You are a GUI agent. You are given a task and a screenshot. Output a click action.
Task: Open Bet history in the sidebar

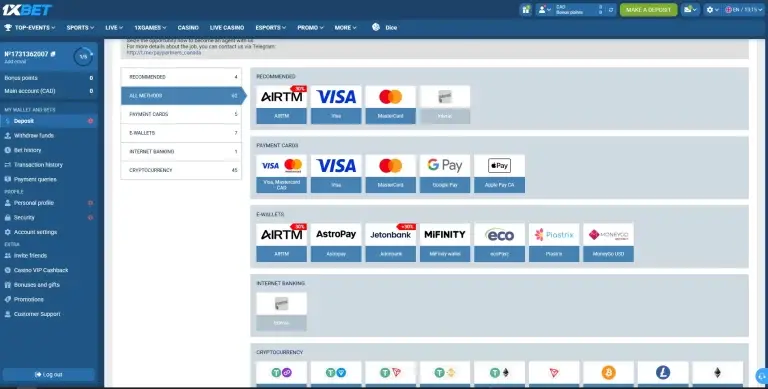(49, 150)
